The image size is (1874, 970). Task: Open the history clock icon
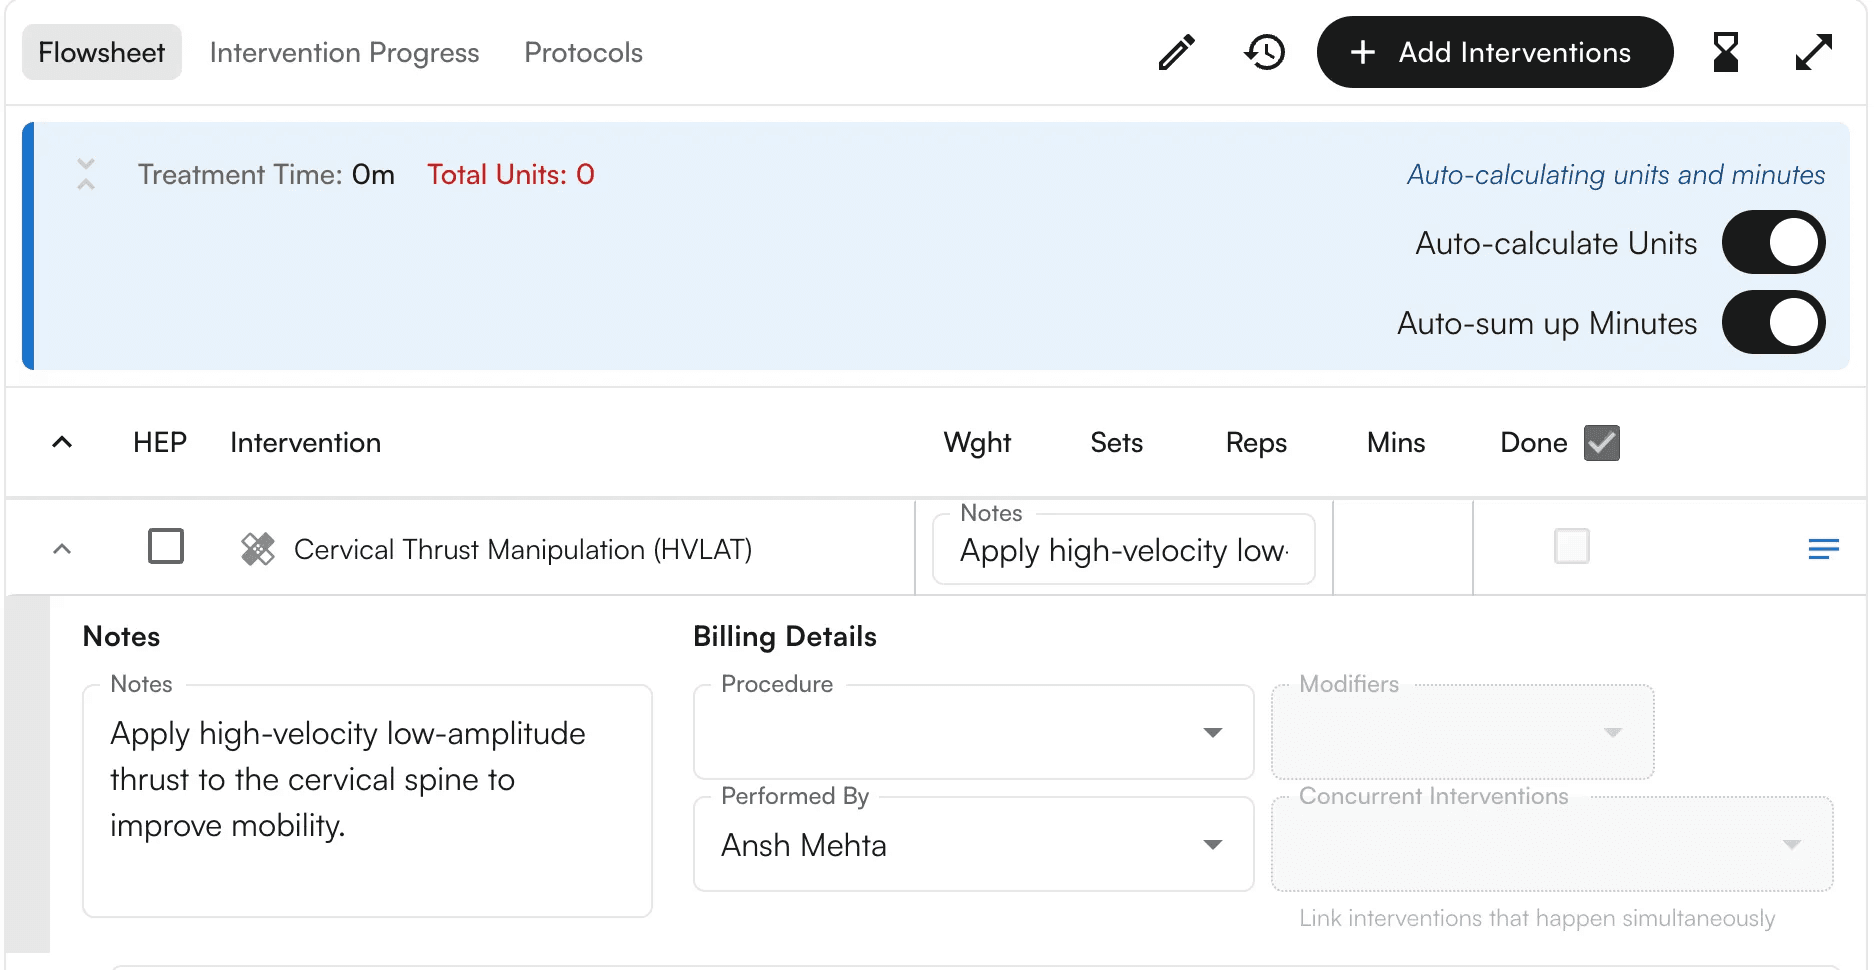pos(1265,53)
